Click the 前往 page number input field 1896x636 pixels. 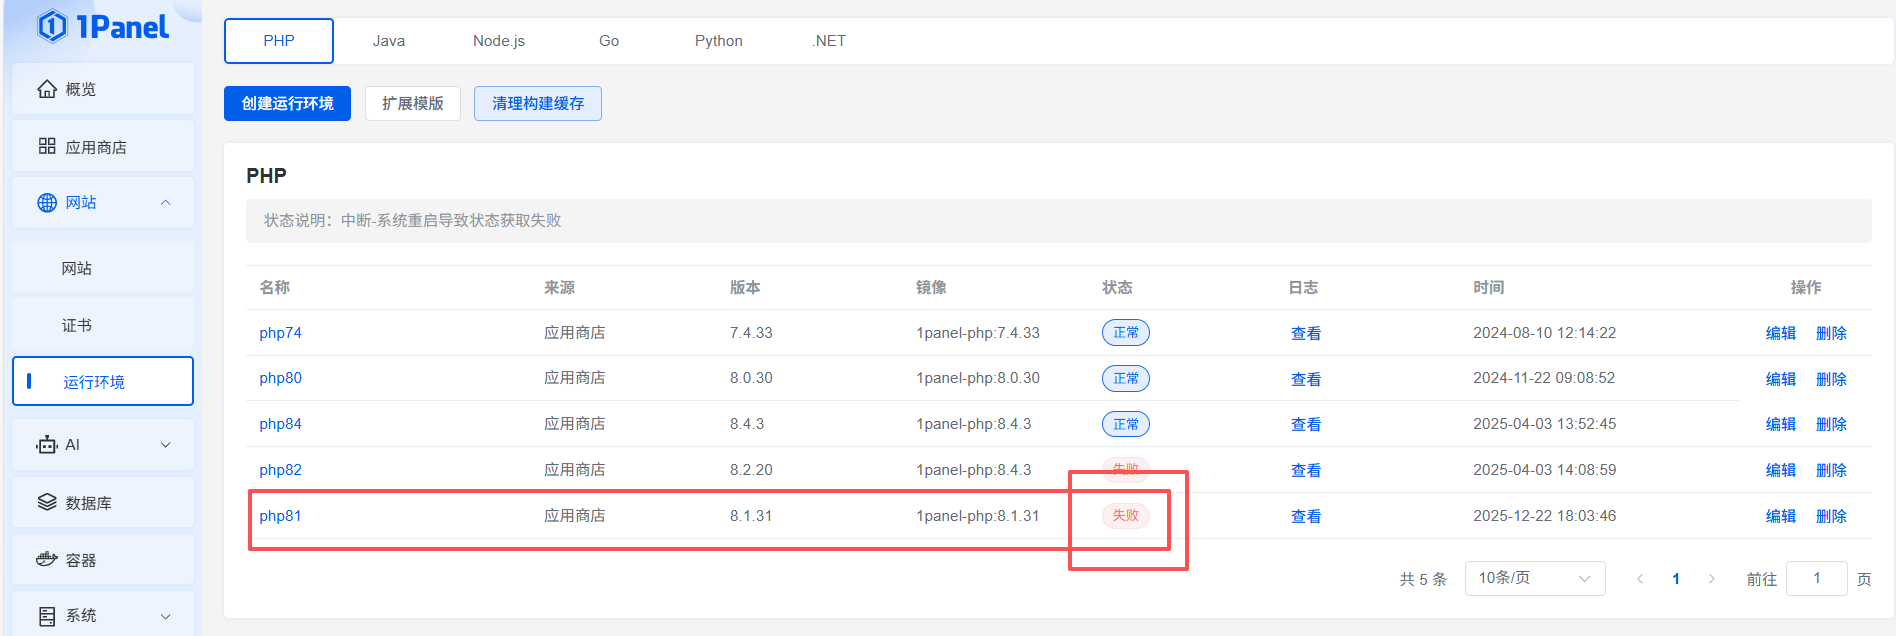click(x=1816, y=578)
